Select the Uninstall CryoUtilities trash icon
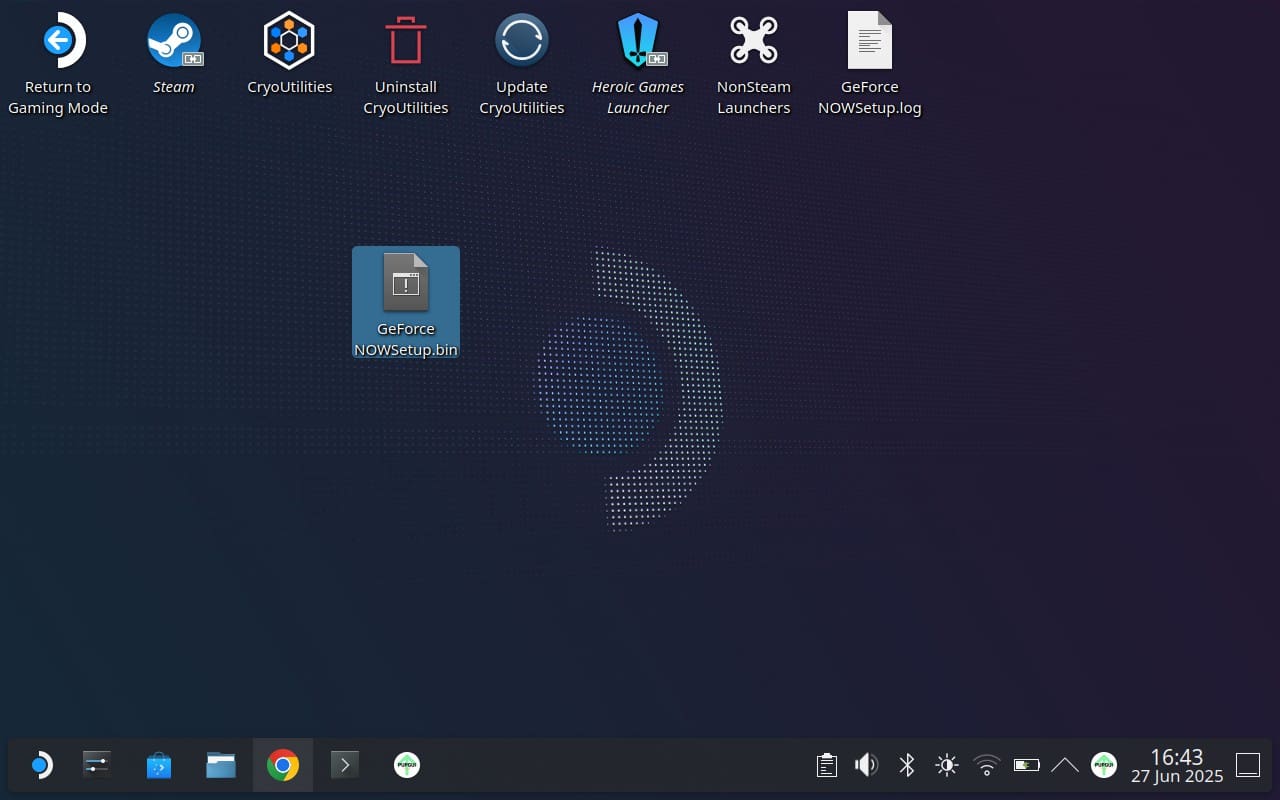The image size is (1280, 800). pyautogui.click(x=405, y=42)
